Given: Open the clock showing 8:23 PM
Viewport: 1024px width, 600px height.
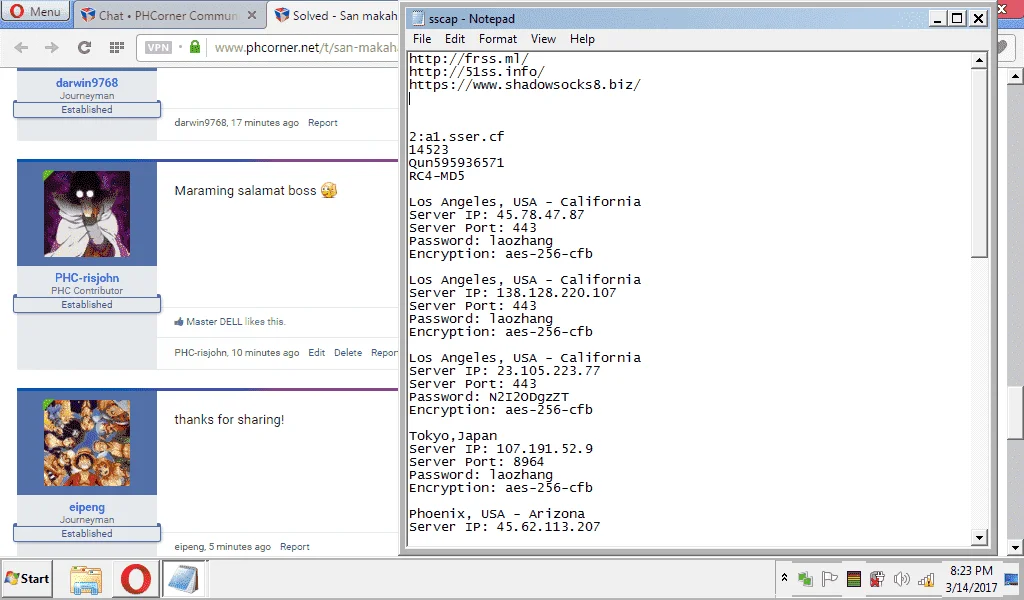Looking at the screenshot, I should [971, 579].
